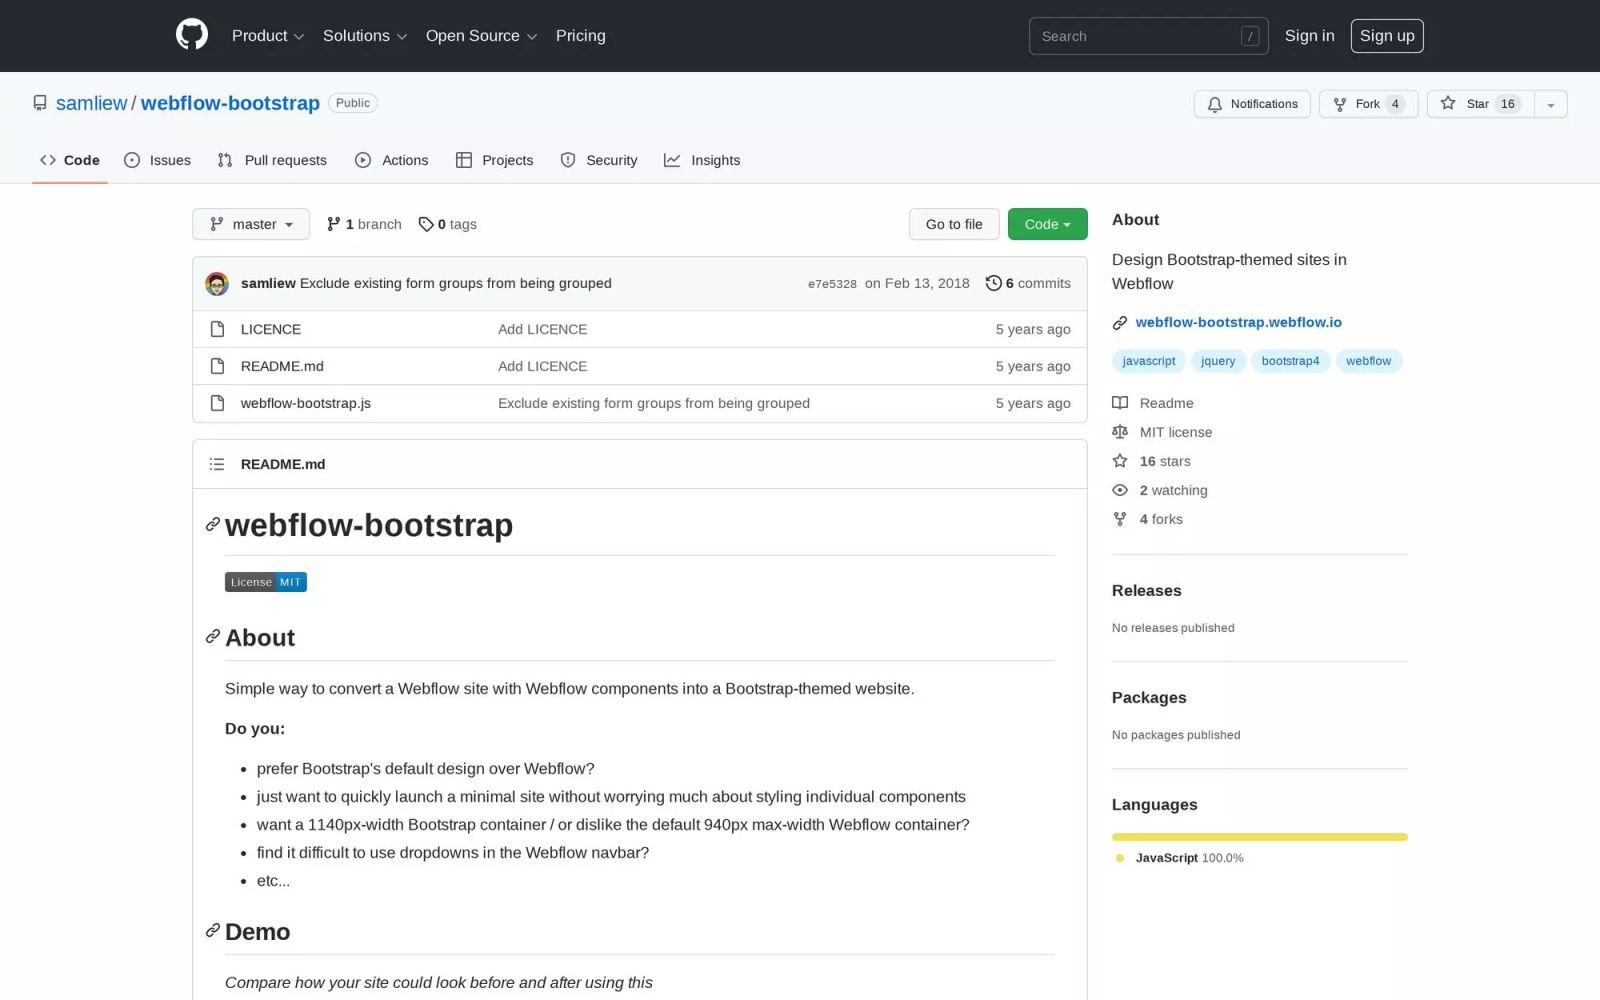The image size is (1600, 1000).
Task: Open the LICENCE file name
Action: tap(271, 329)
